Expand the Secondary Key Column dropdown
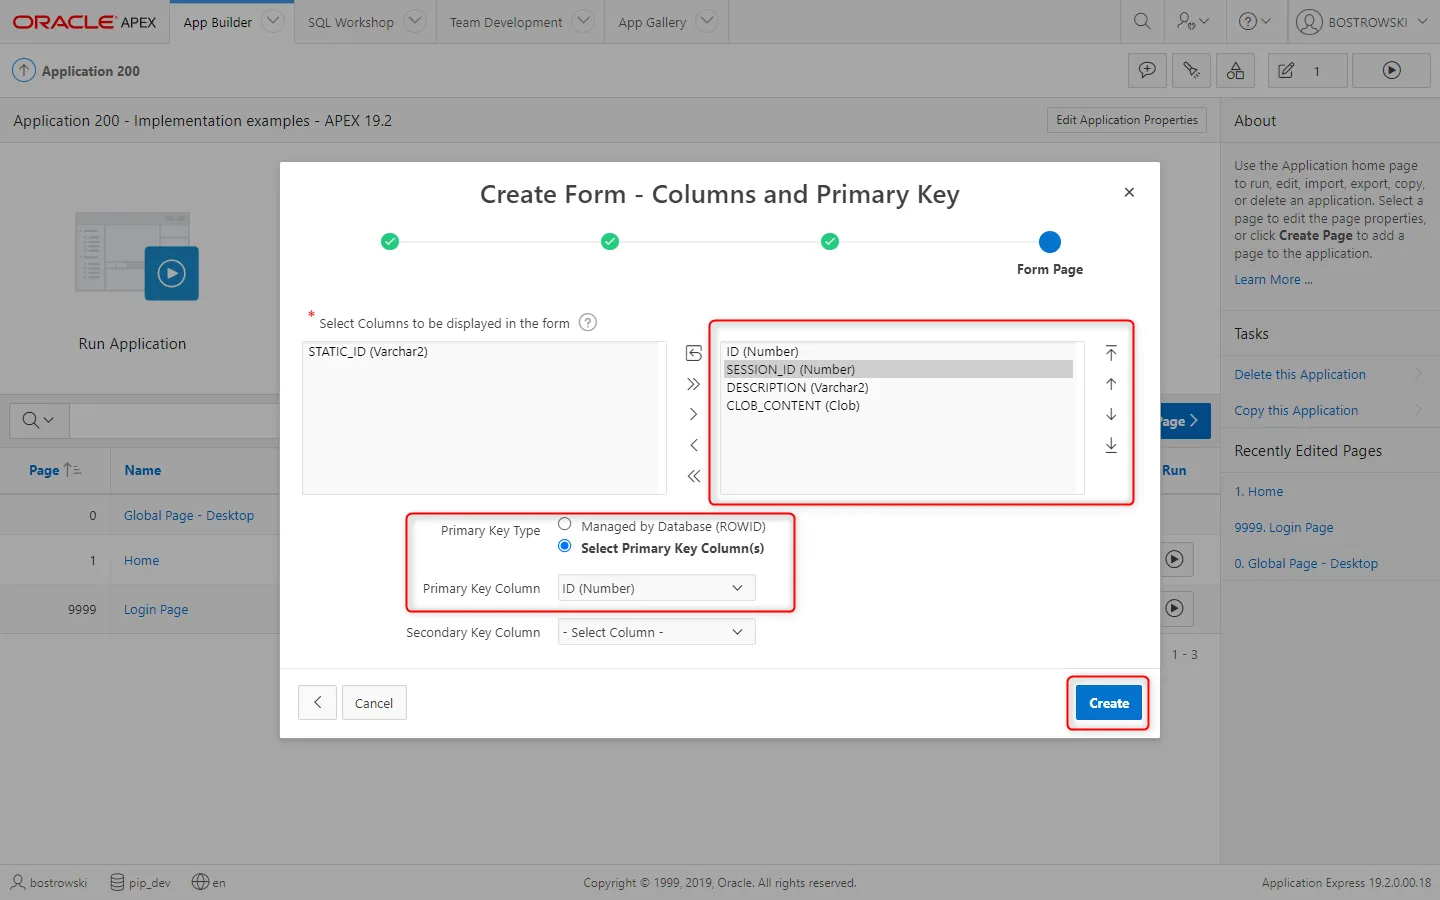 pos(656,632)
